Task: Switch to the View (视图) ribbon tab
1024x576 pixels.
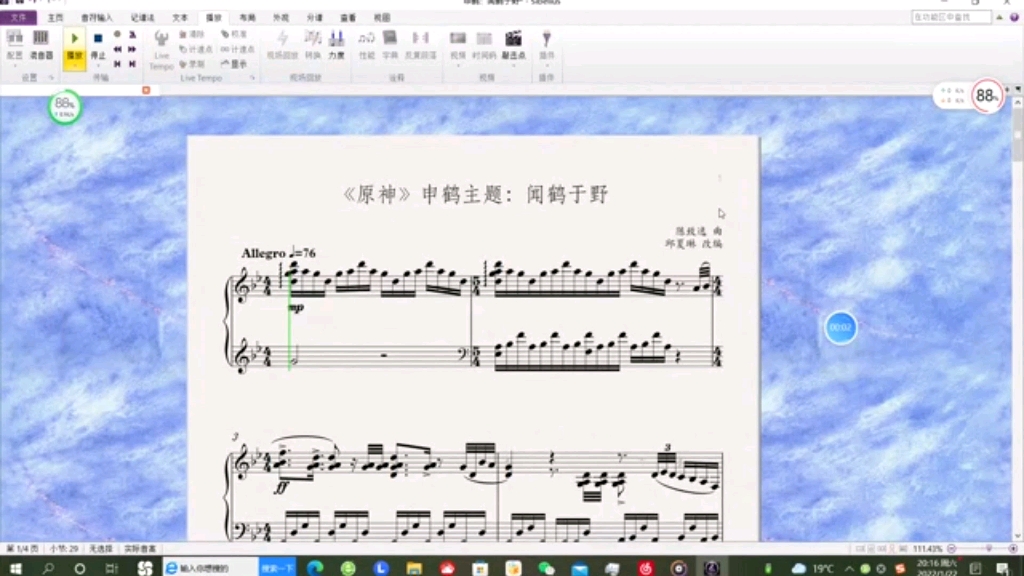Action: pyautogui.click(x=382, y=18)
